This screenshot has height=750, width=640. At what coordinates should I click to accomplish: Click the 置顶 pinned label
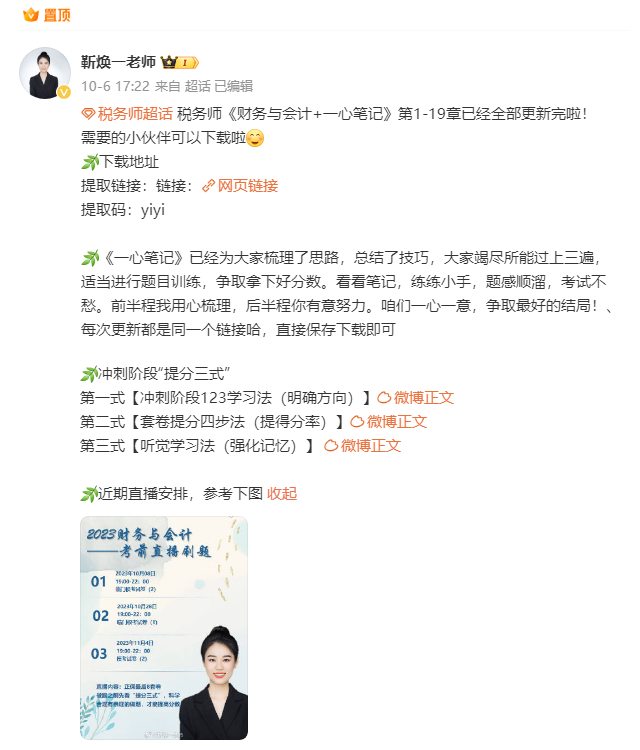pyautogui.click(x=57, y=15)
